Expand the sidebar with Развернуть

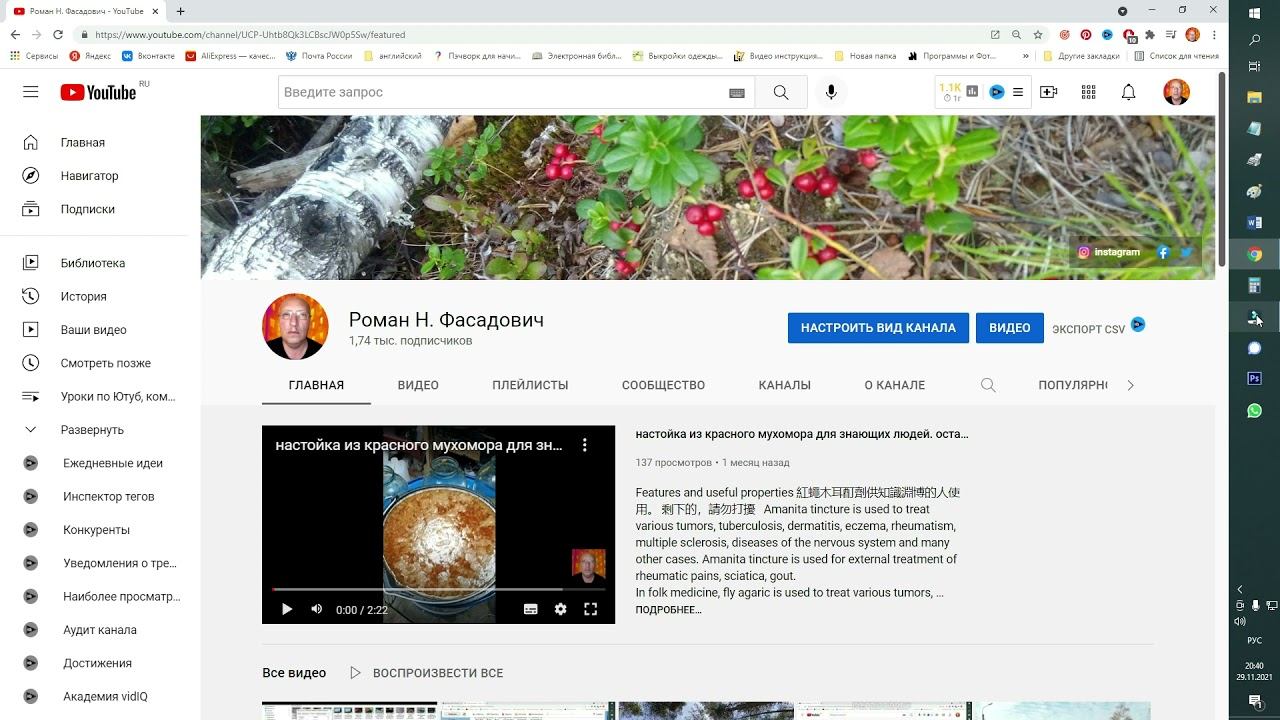click(94, 430)
